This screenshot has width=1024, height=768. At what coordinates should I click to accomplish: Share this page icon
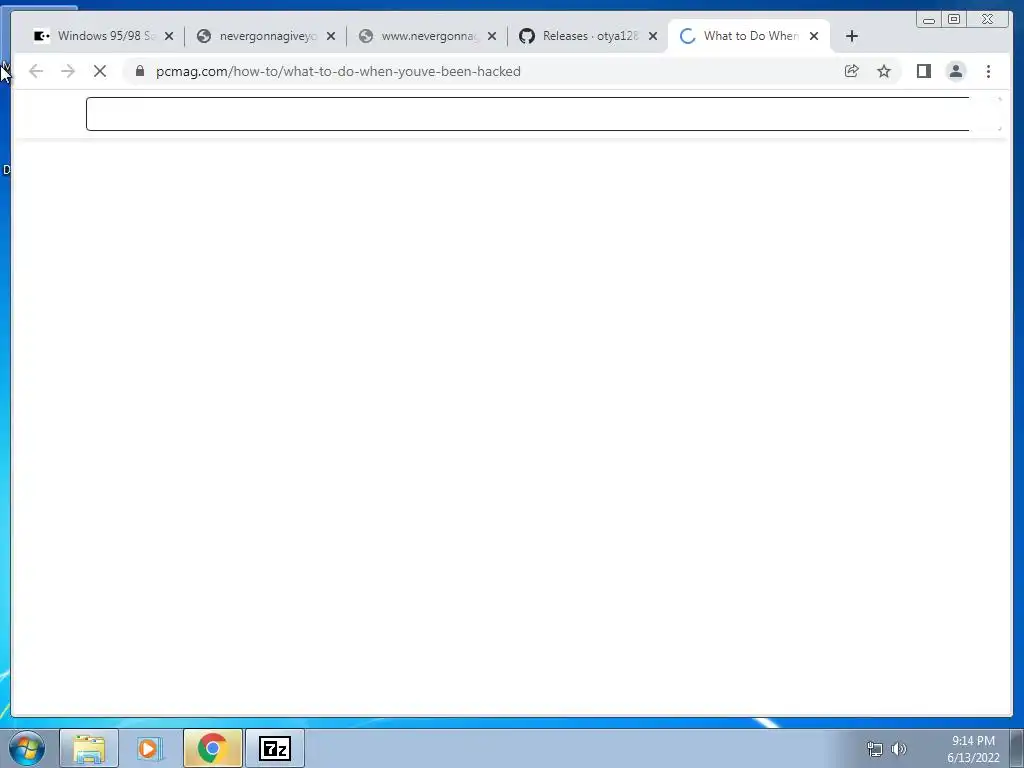click(852, 71)
